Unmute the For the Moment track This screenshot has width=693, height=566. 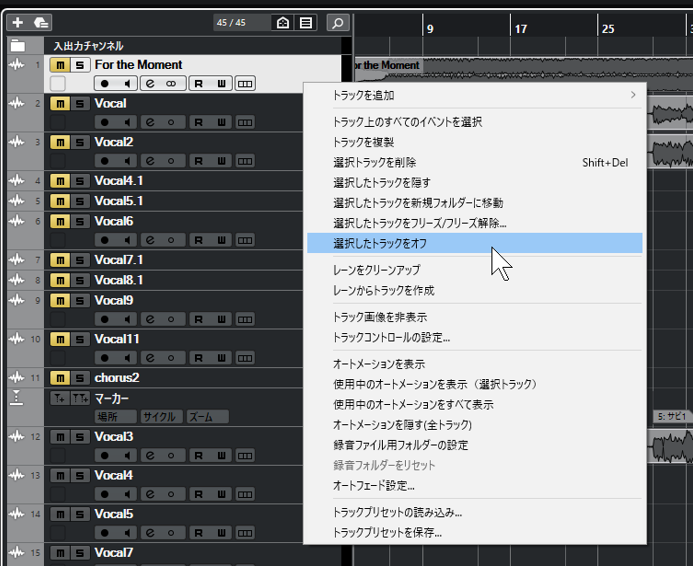[60, 65]
